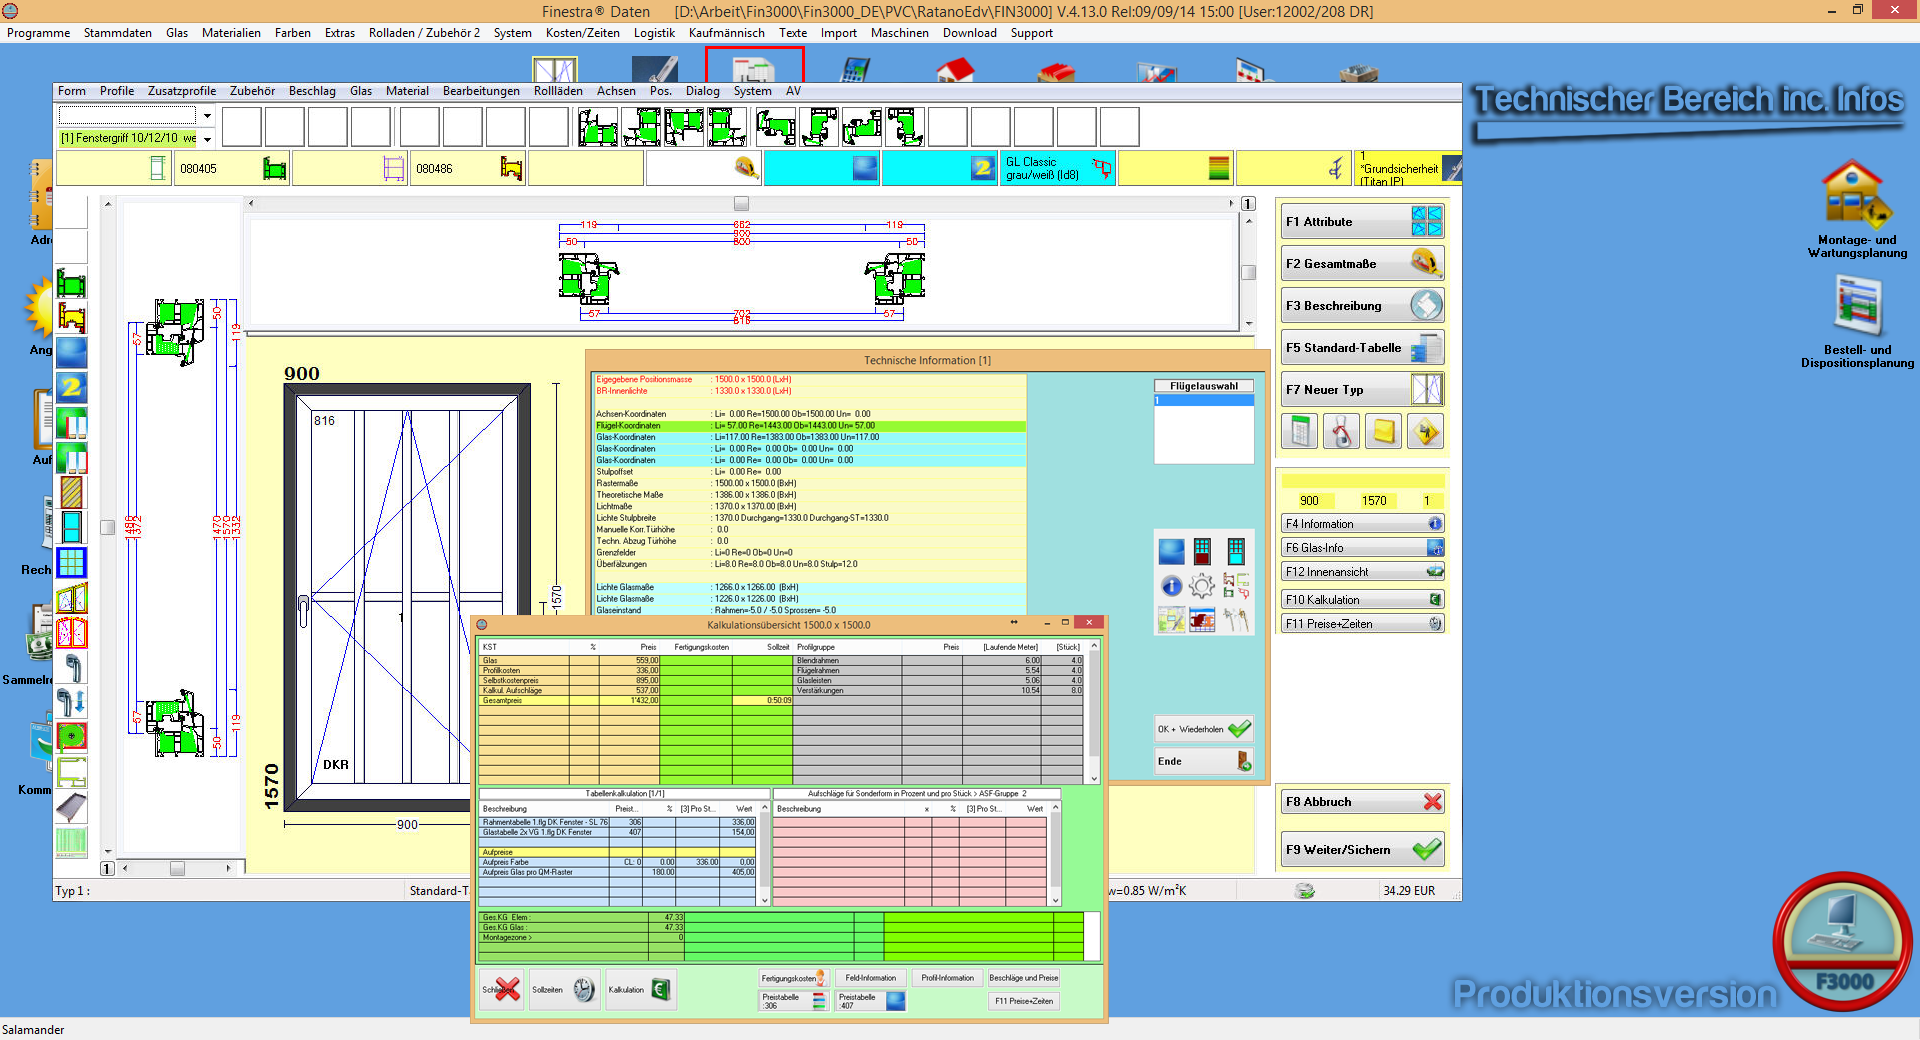Open the Beschlag menu
Viewport: 1920px width, 1040px height.
[312, 91]
